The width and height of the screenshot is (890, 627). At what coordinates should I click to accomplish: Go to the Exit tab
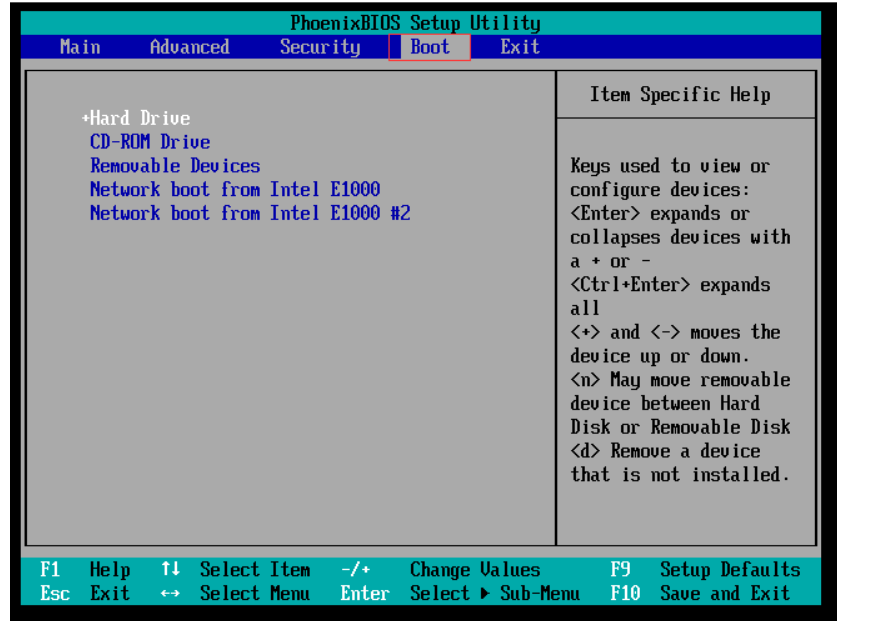tap(520, 47)
